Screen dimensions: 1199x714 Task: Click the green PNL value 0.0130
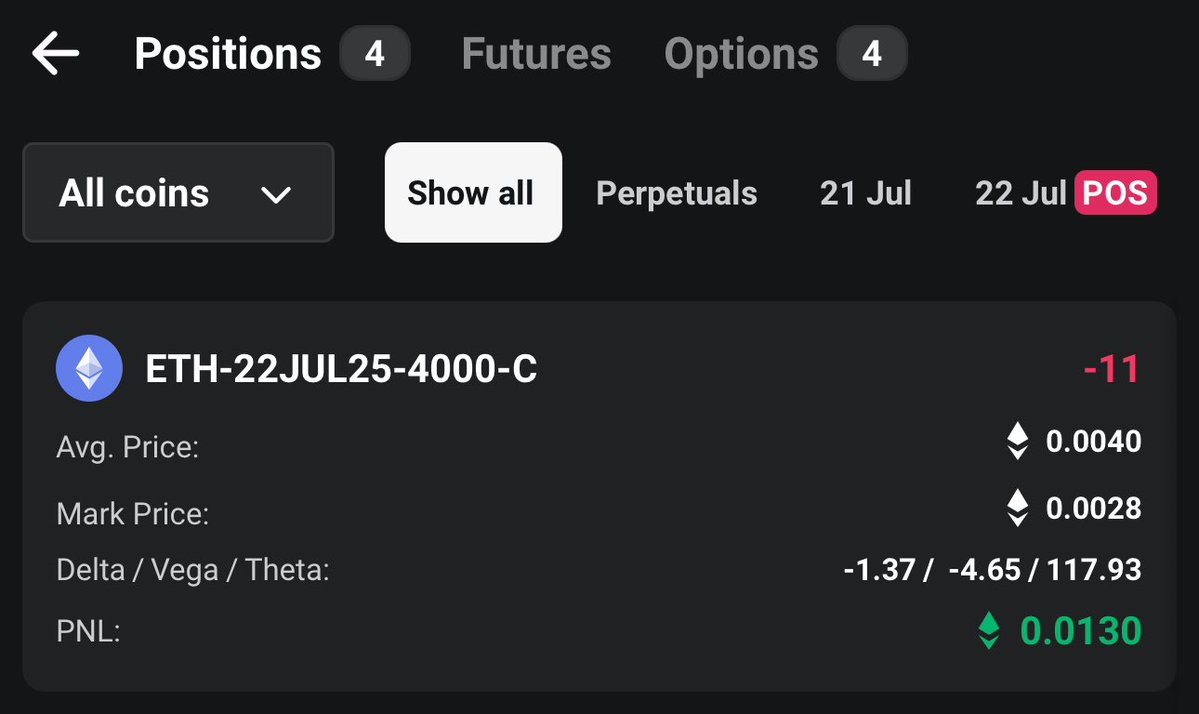(1080, 631)
